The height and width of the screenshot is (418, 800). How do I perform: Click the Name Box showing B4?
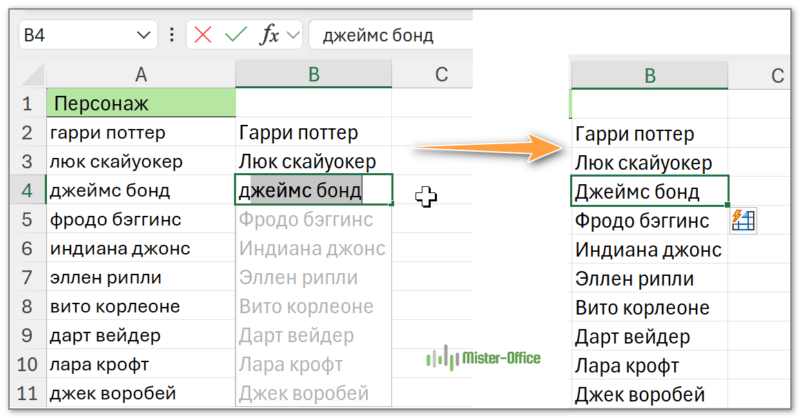click(75, 35)
